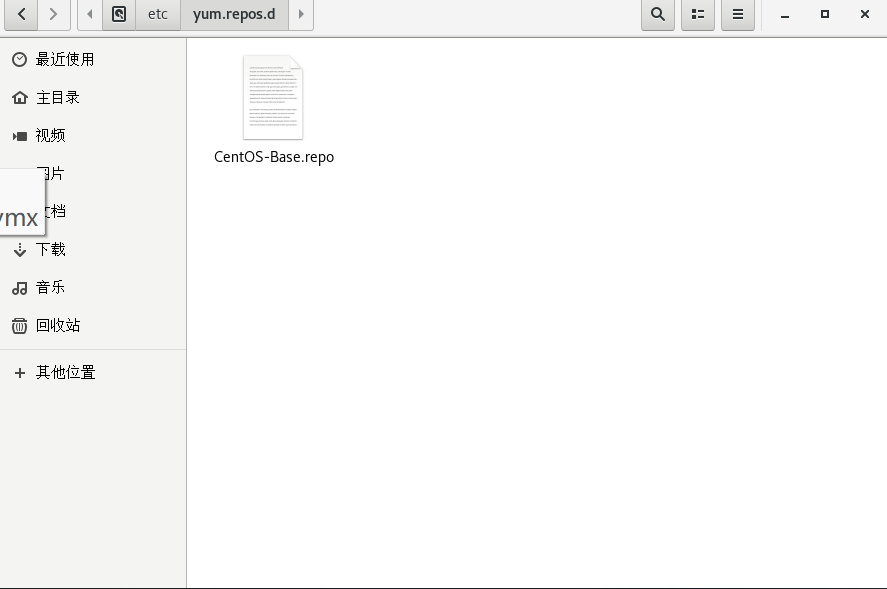Close the file manager window
The height and width of the screenshot is (589, 887).
[x=864, y=14]
